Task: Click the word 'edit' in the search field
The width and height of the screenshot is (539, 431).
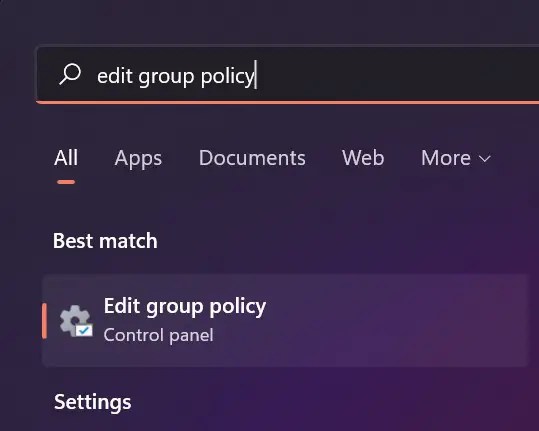Action: pos(115,76)
